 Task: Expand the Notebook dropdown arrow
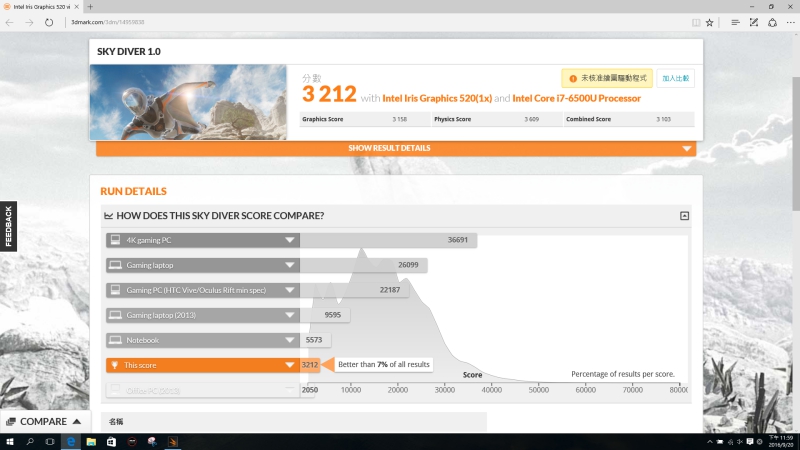(289, 340)
